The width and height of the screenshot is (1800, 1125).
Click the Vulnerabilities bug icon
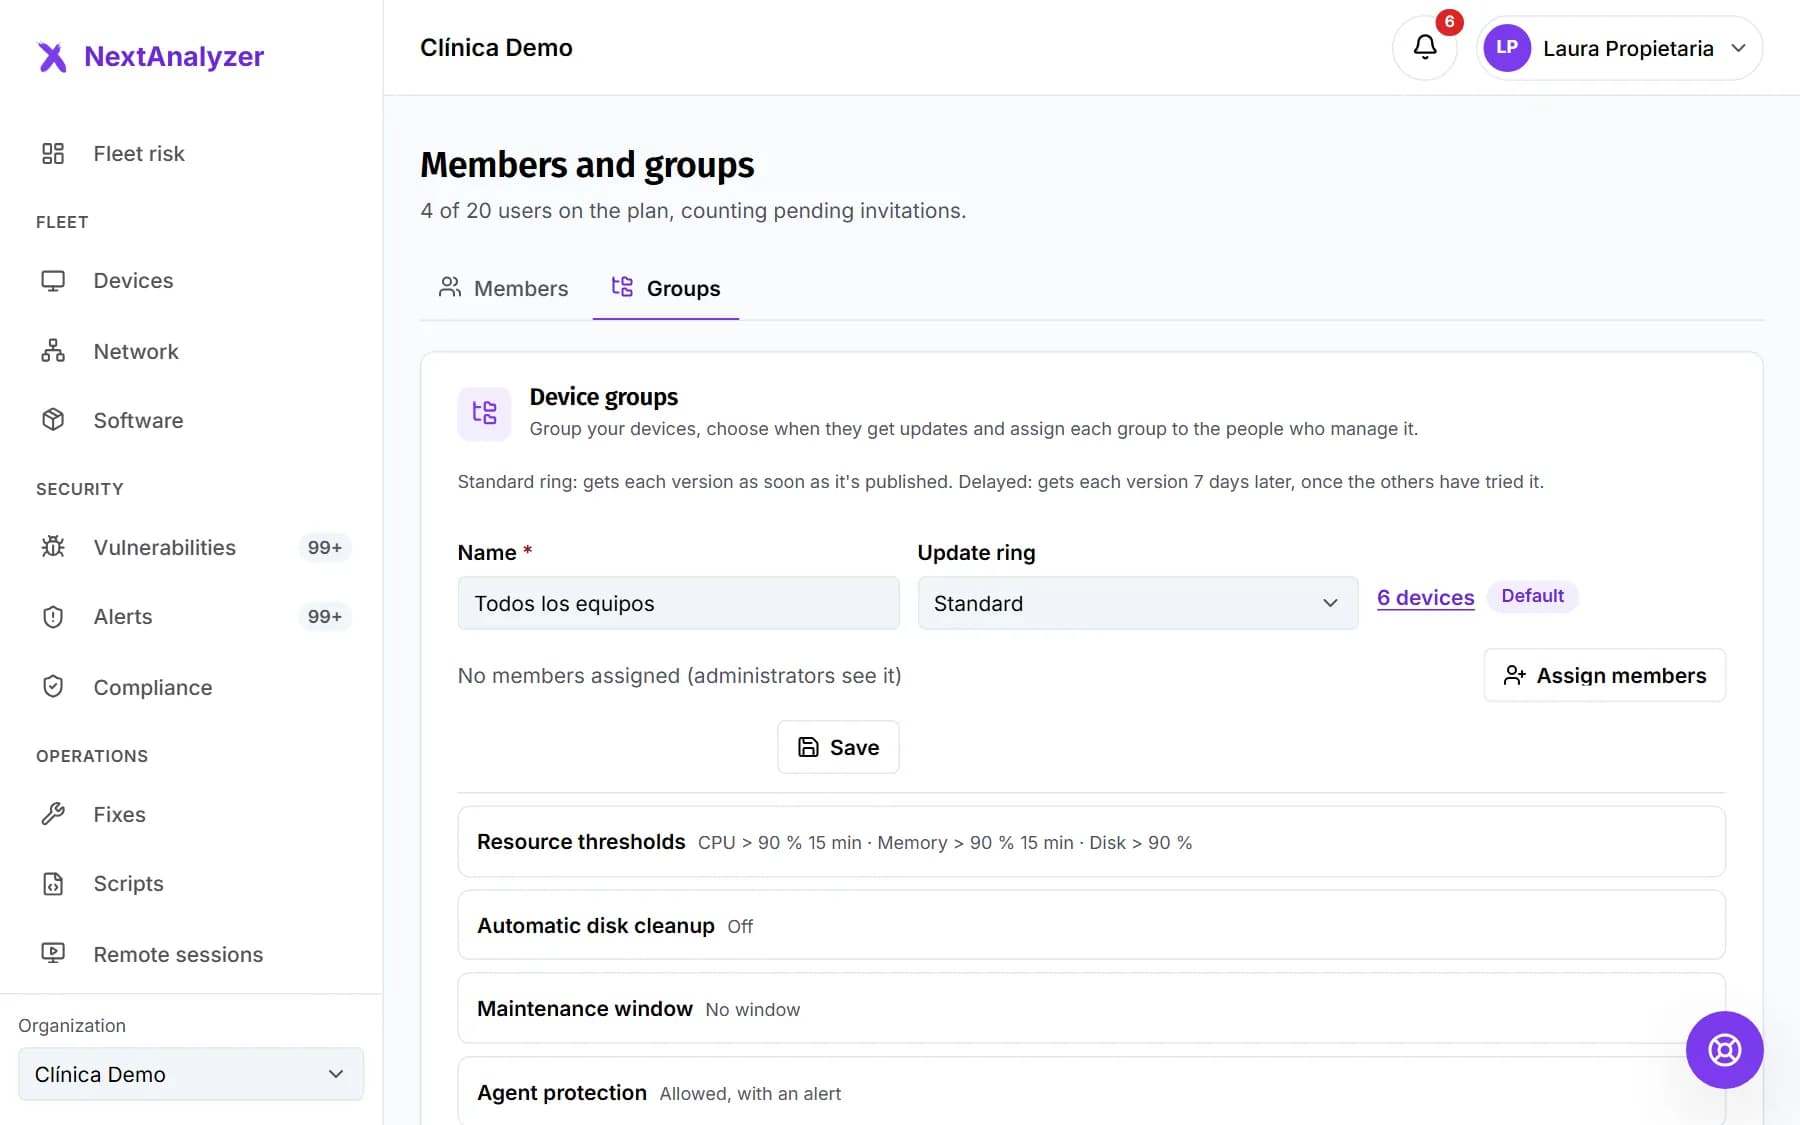coord(53,547)
